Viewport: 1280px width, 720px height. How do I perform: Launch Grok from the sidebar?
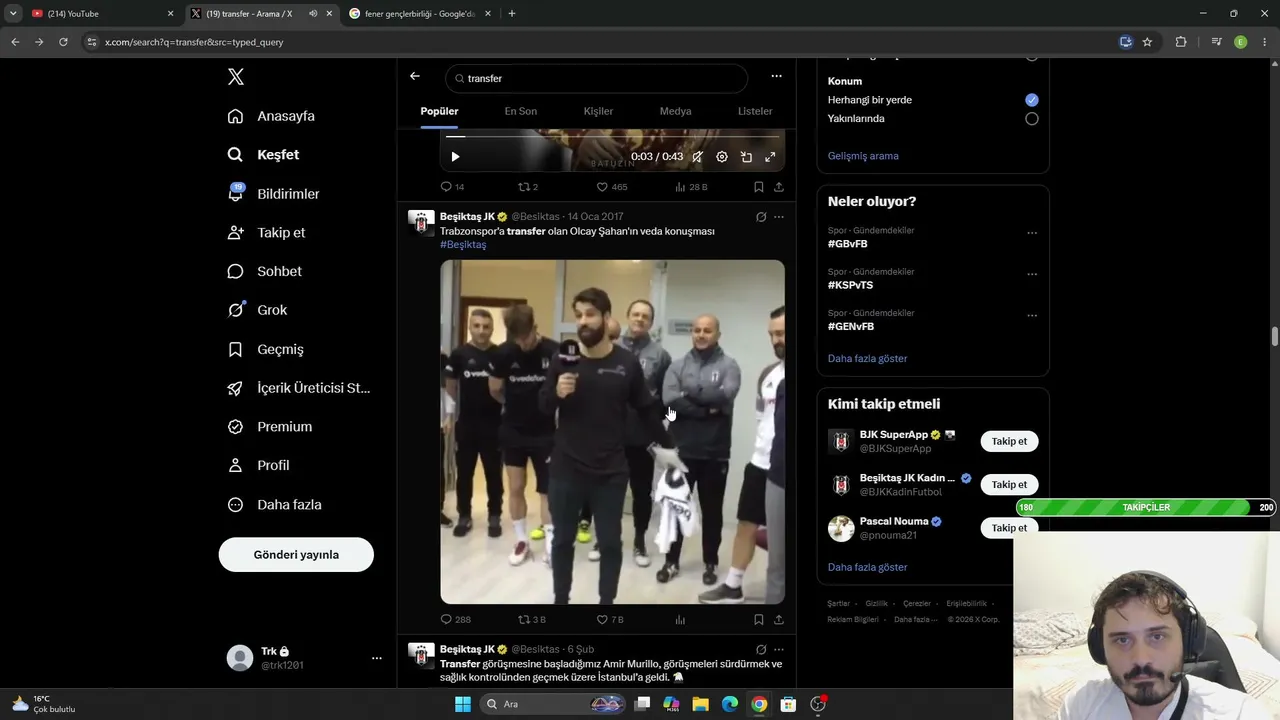[257, 310]
